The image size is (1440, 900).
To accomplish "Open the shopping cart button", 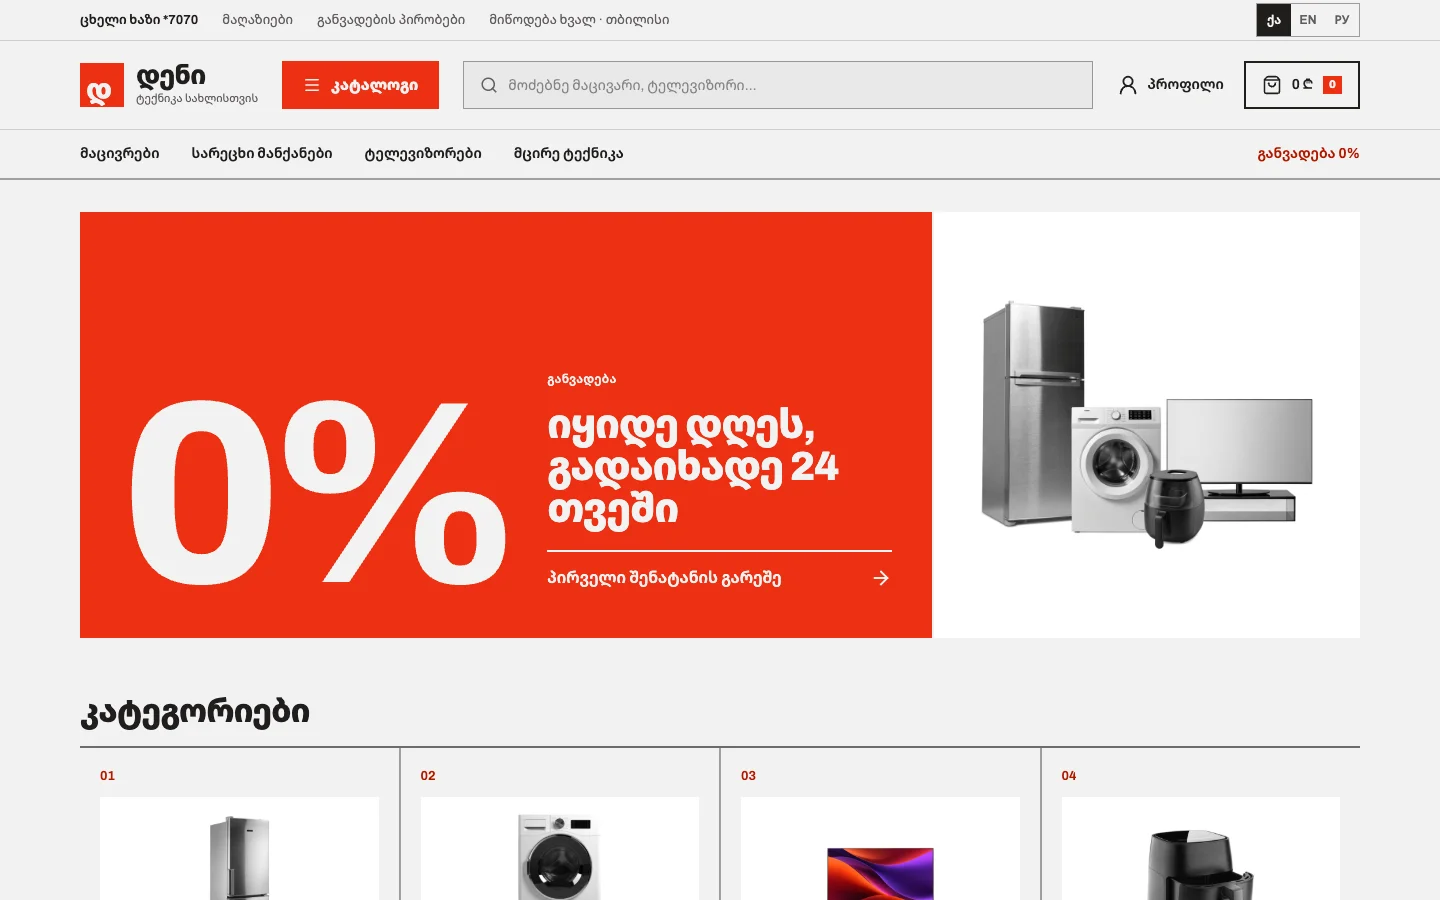I will 1302,85.
